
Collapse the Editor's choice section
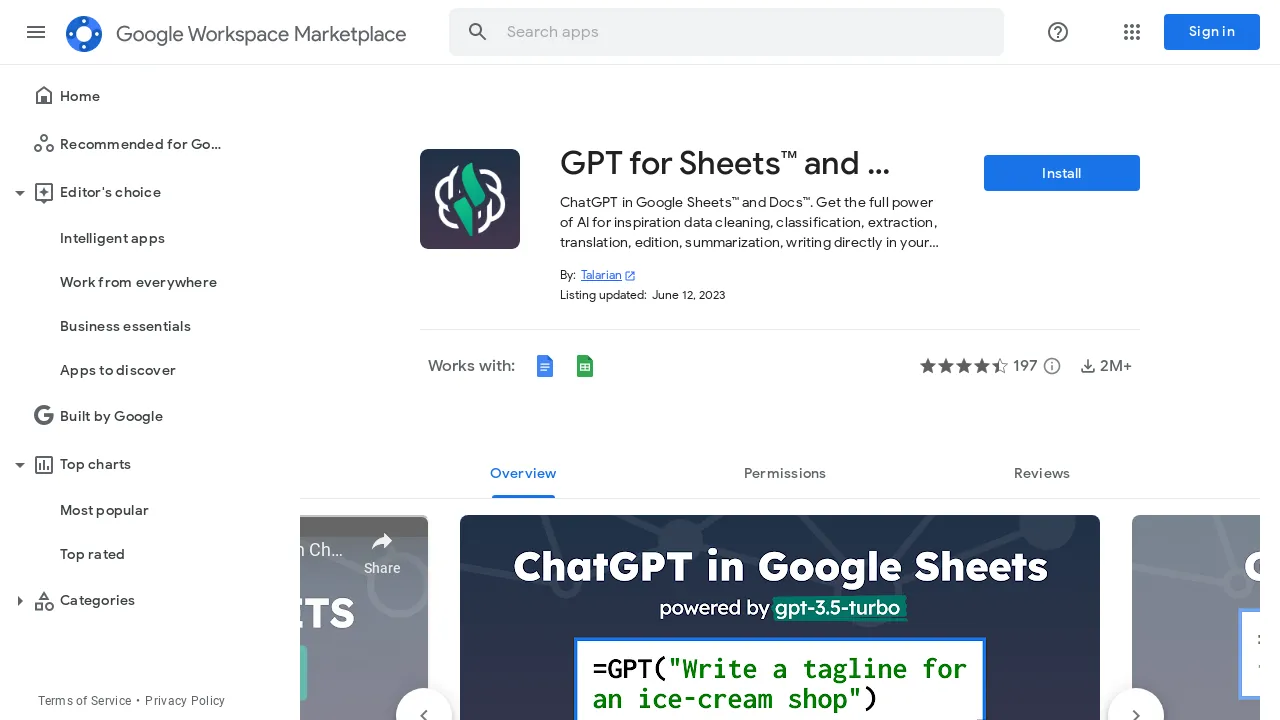pos(20,193)
